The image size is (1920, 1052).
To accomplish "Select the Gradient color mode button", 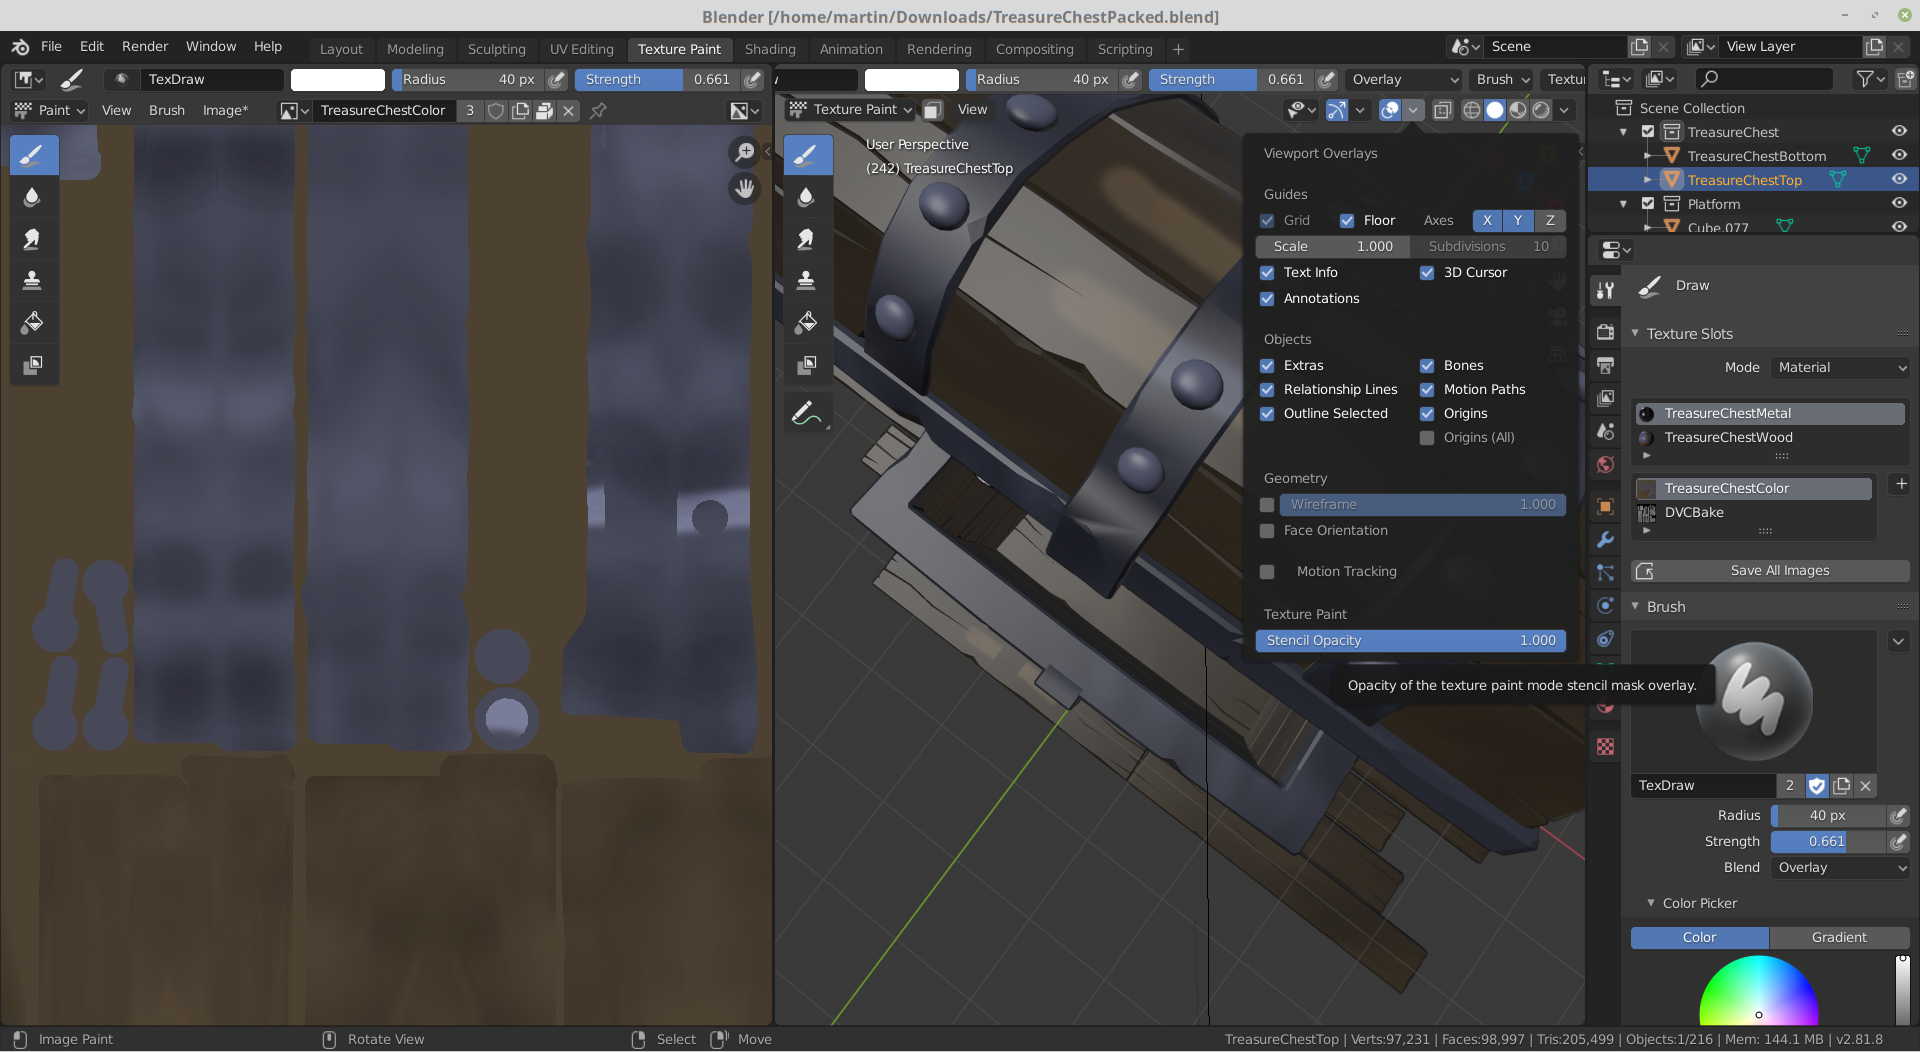I will (1839, 938).
